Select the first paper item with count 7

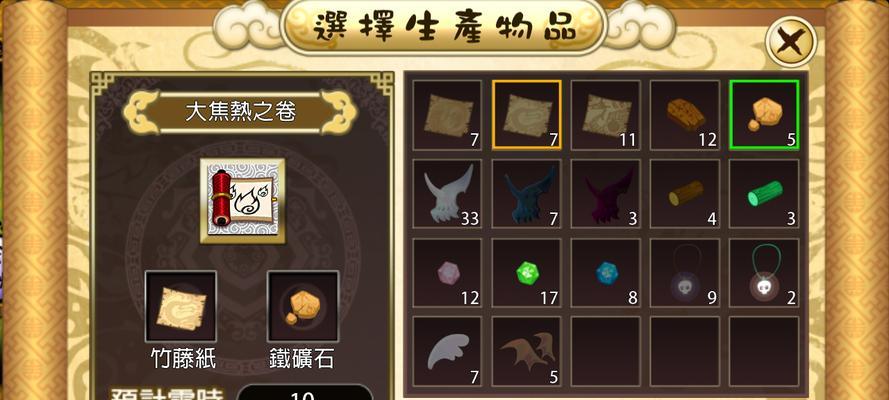coord(447,115)
